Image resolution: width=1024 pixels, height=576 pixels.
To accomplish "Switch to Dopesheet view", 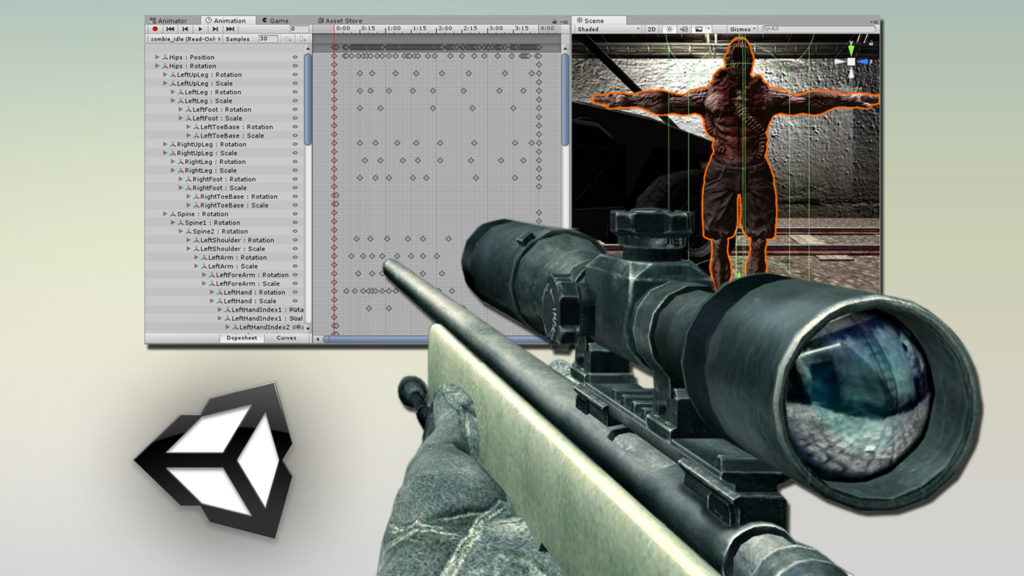I will point(242,338).
